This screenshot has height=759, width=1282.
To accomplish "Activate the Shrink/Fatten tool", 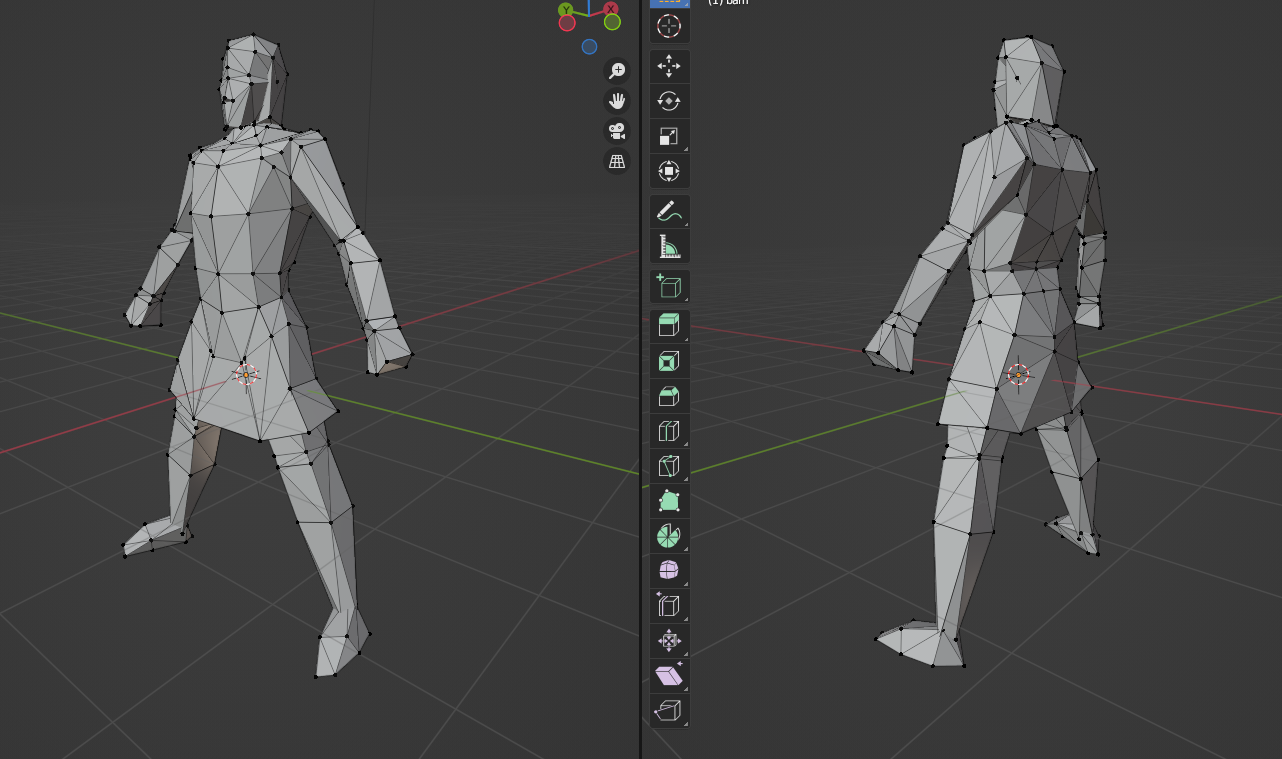I will tap(669, 641).
